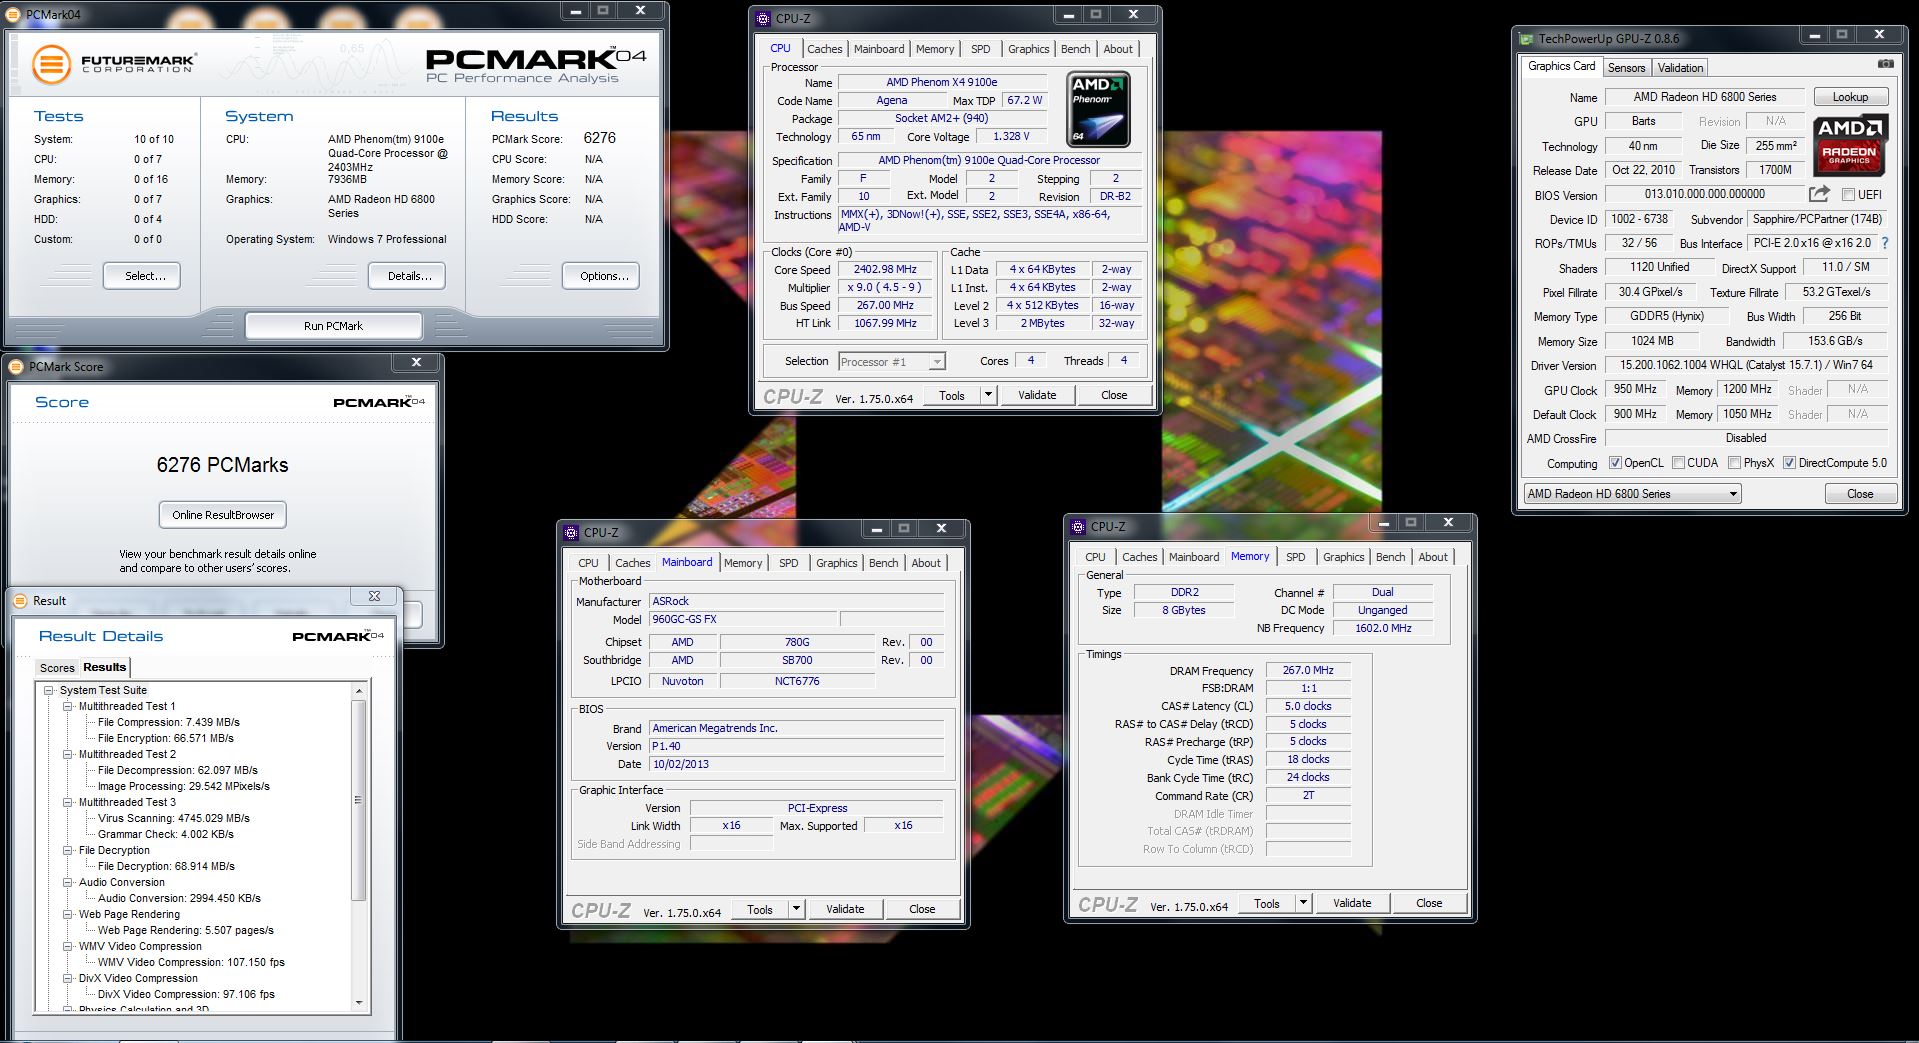Toggle the UEFI checkbox in GPU-Z
The image size is (1919, 1043).
1848,195
